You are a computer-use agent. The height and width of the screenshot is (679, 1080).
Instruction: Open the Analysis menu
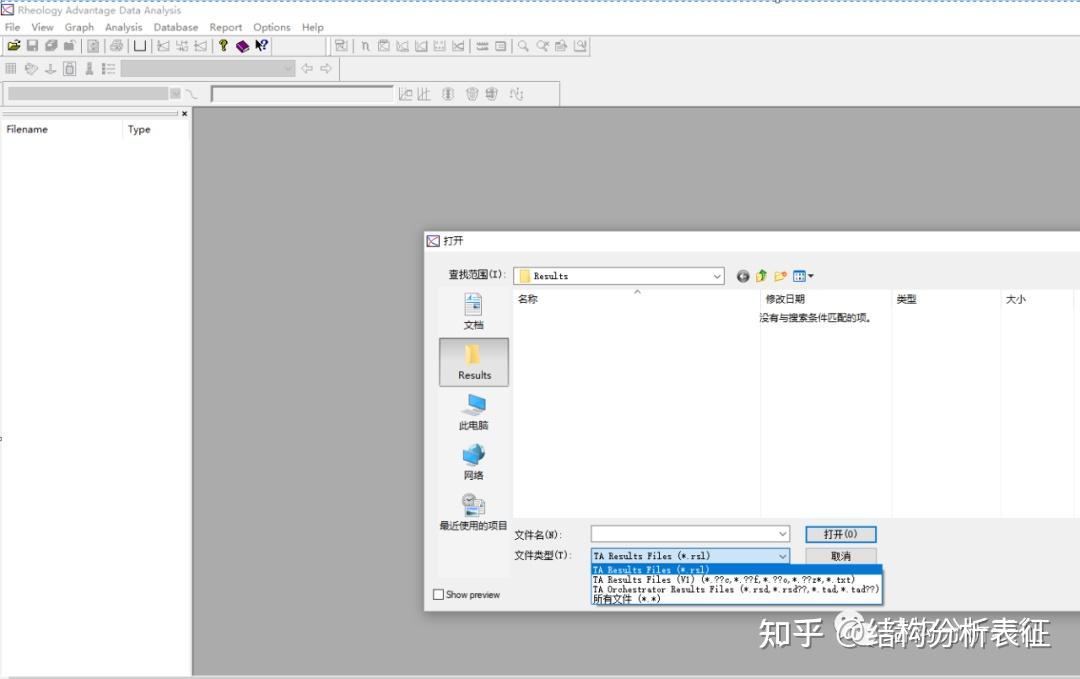coord(123,27)
